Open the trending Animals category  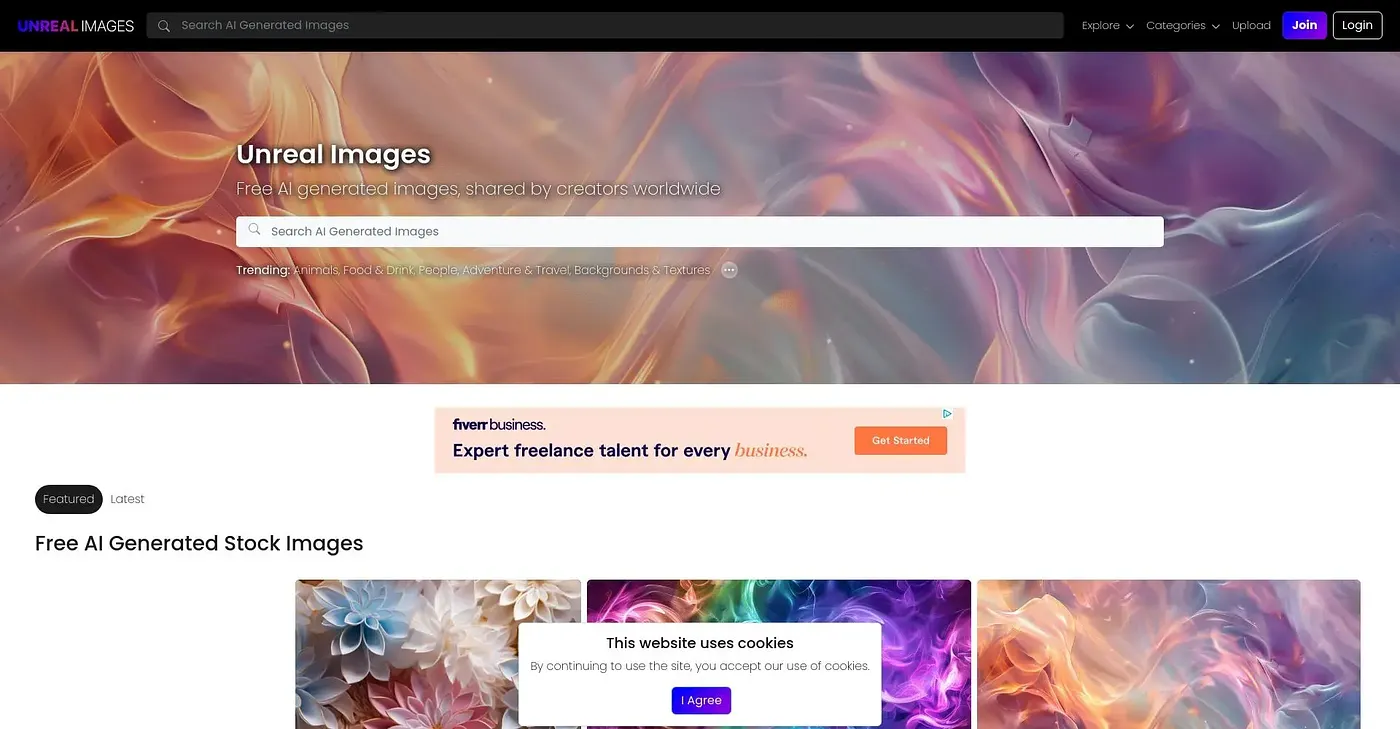[x=316, y=270]
